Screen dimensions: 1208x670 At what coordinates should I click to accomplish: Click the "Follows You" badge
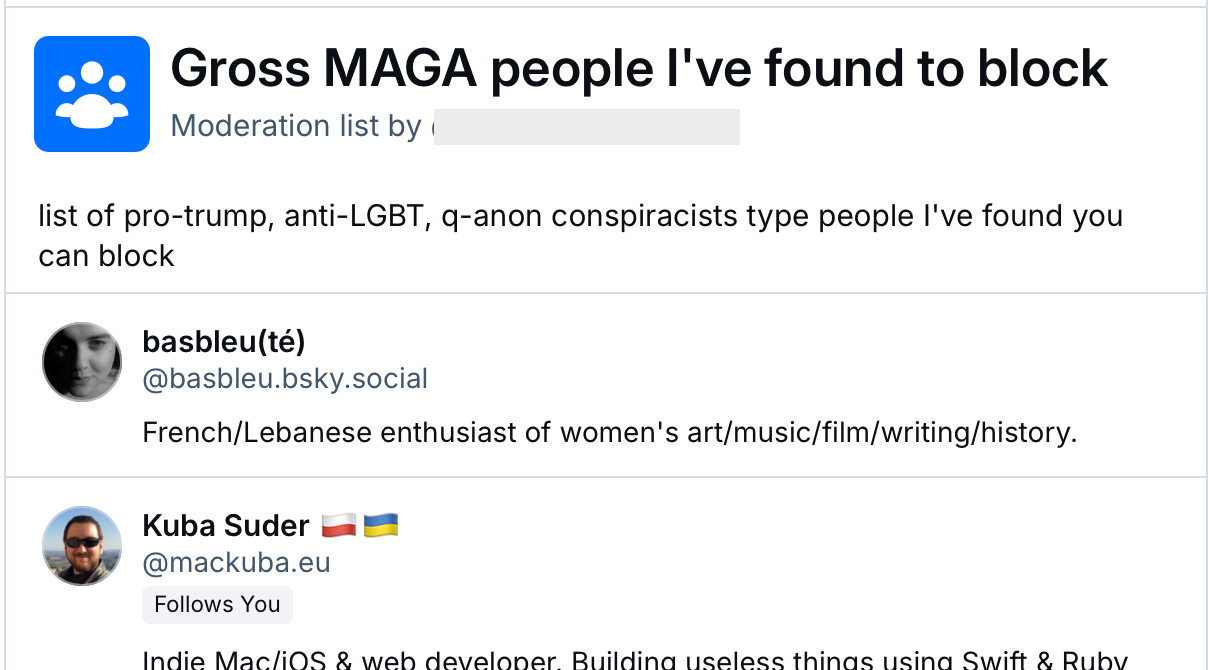click(x=217, y=605)
